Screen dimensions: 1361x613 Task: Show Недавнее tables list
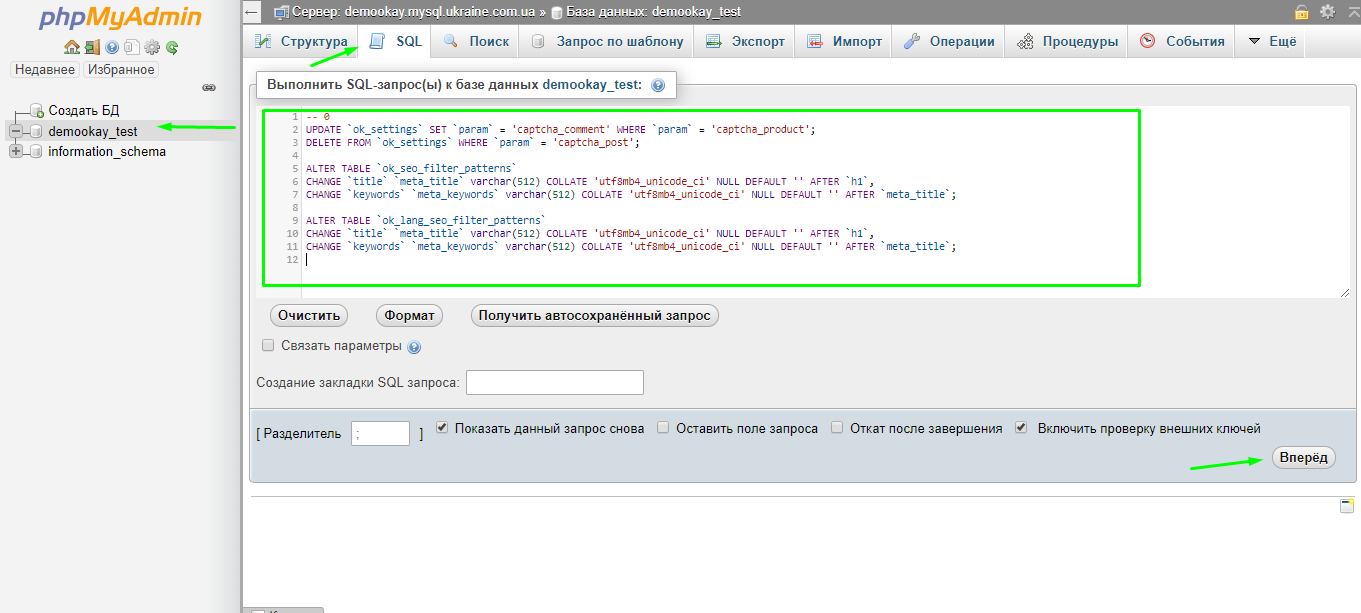(x=45, y=69)
